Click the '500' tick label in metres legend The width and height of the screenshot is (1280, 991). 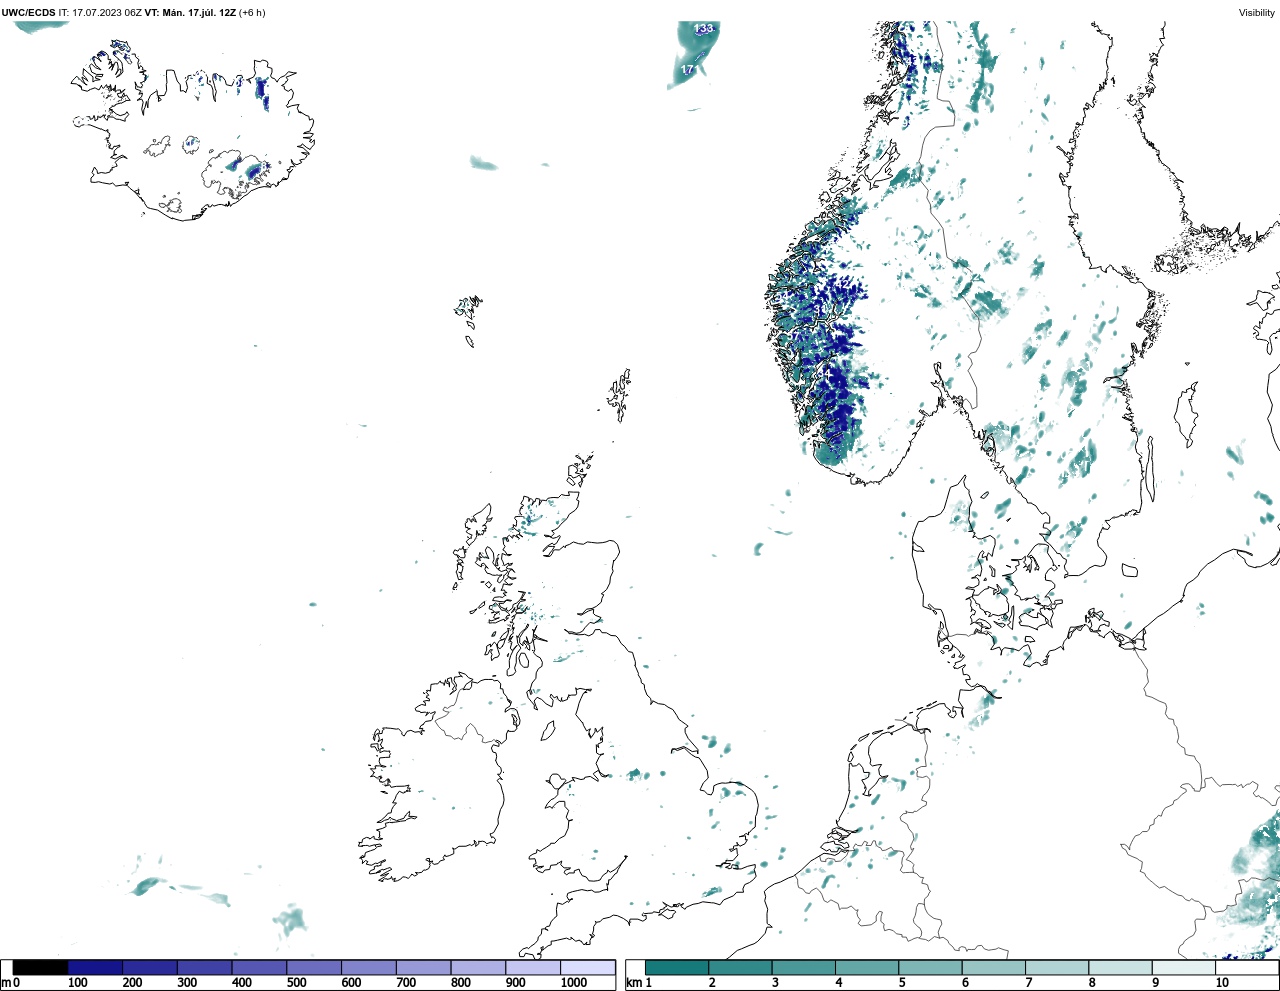pos(296,983)
